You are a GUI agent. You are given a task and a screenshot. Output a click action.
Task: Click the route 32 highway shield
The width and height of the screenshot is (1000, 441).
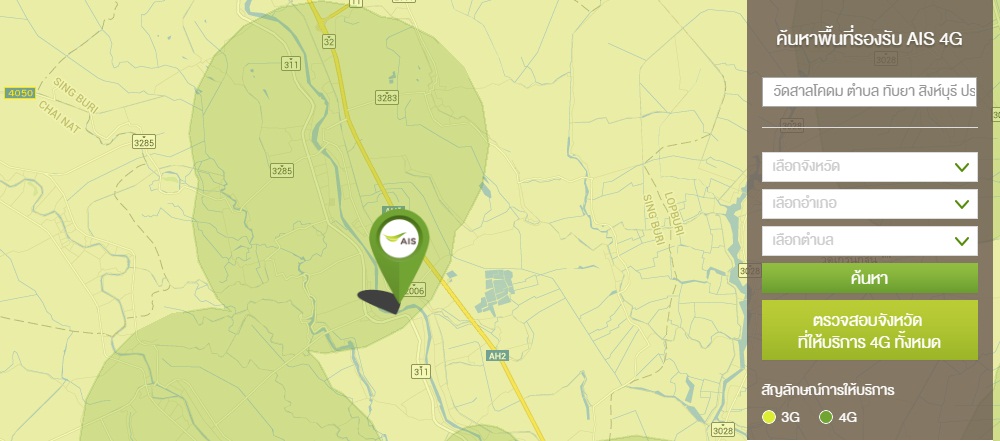[328, 42]
